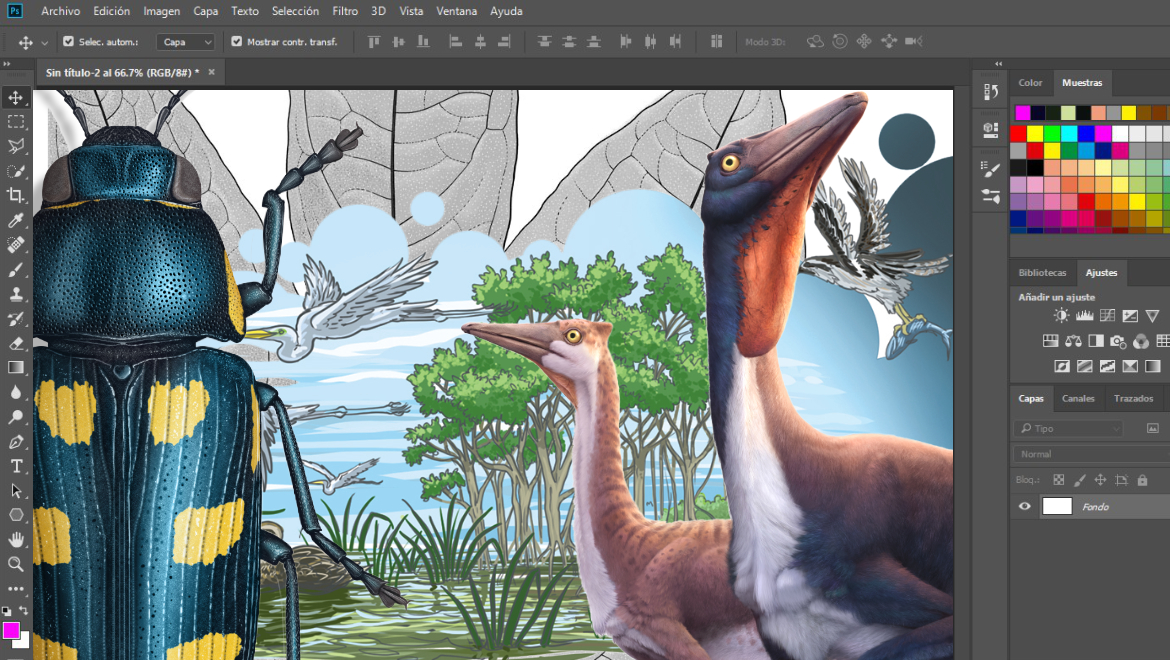The height and width of the screenshot is (660, 1170).
Task: Activate the Crop tool
Action: pyautogui.click(x=16, y=195)
